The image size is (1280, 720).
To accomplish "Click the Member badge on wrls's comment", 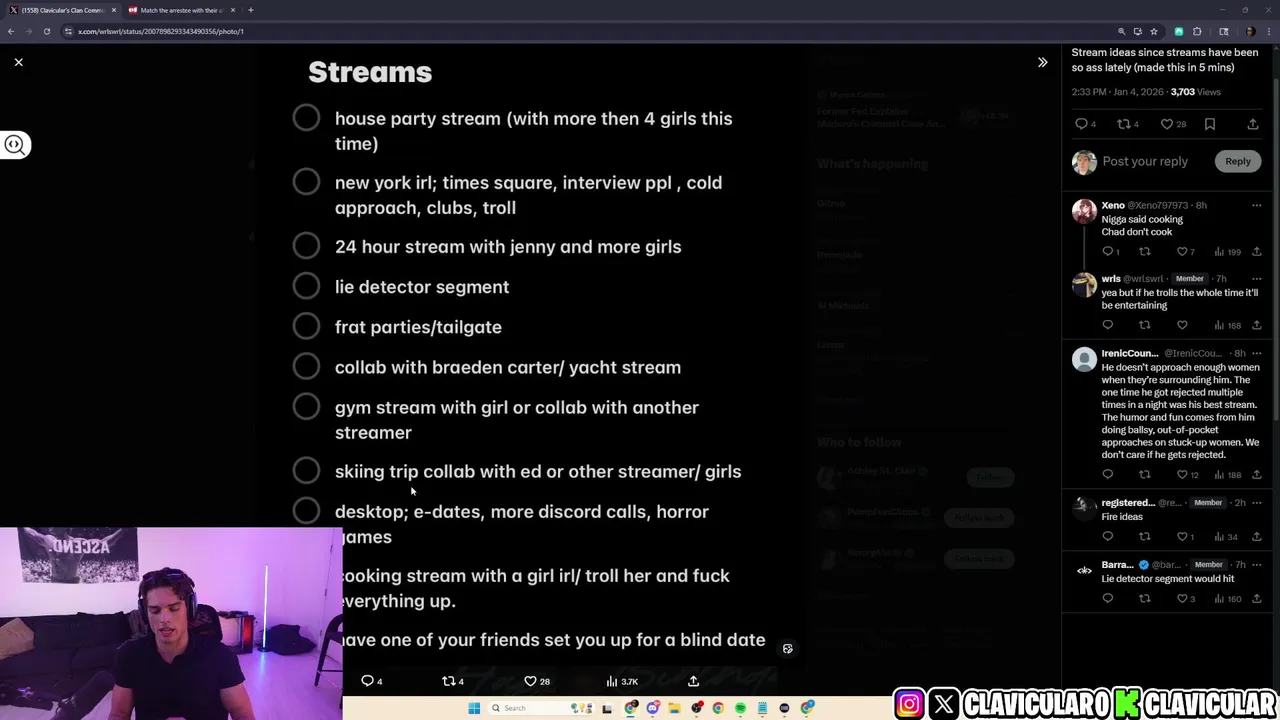I will click(x=1190, y=279).
